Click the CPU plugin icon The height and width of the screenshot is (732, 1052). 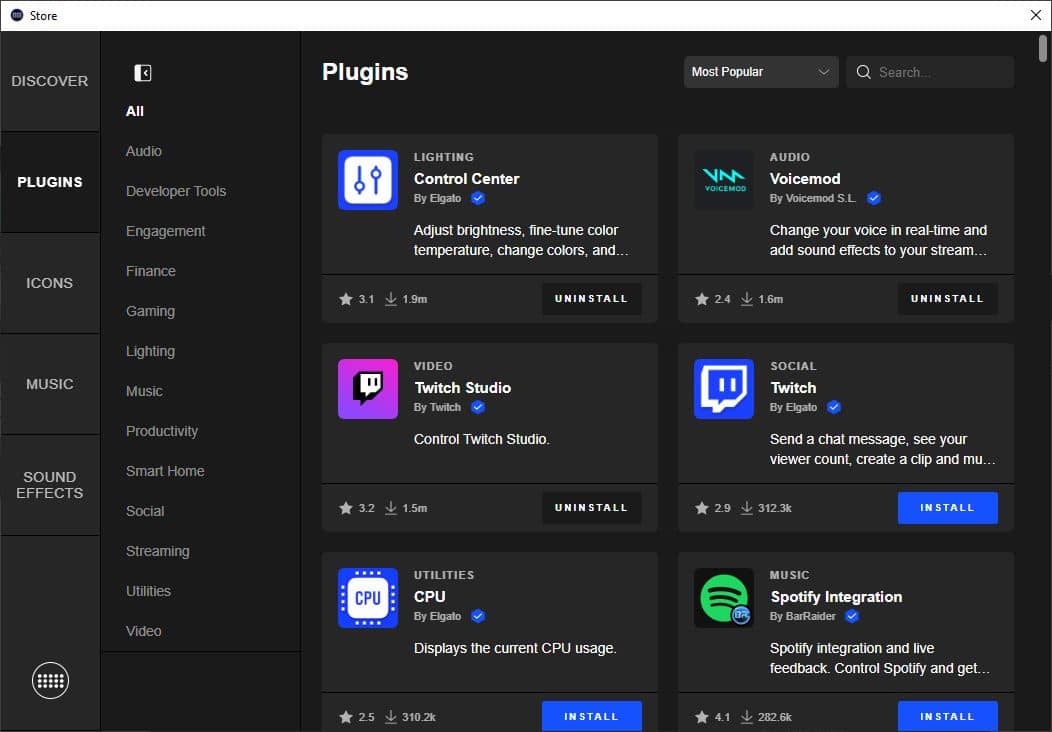point(368,598)
